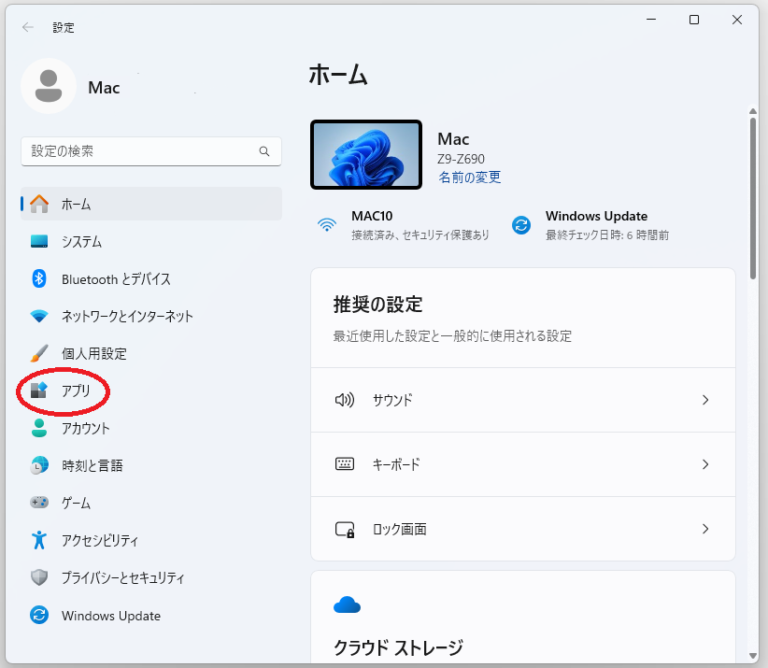Open the プライバシーとセキュリティ shield icon
This screenshot has width=768, height=668.
[x=39, y=578]
